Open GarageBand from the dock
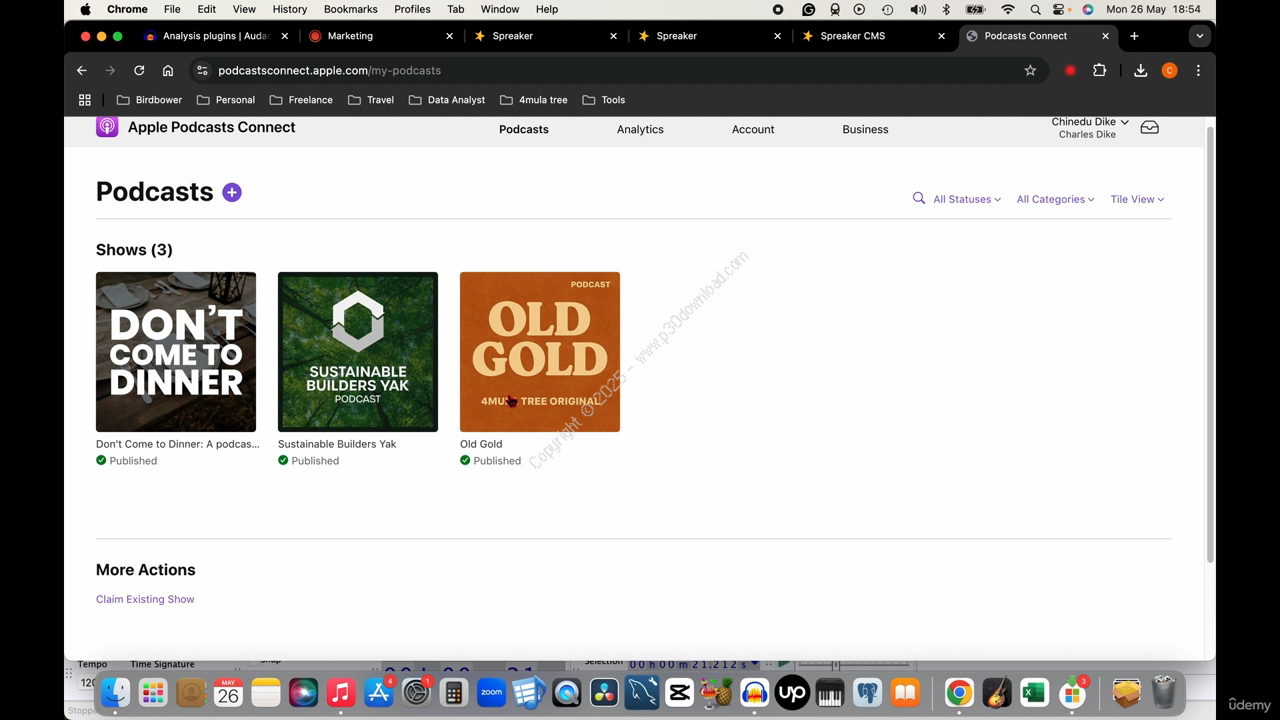Image resolution: width=1280 pixels, height=720 pixels. coord(996,692)
